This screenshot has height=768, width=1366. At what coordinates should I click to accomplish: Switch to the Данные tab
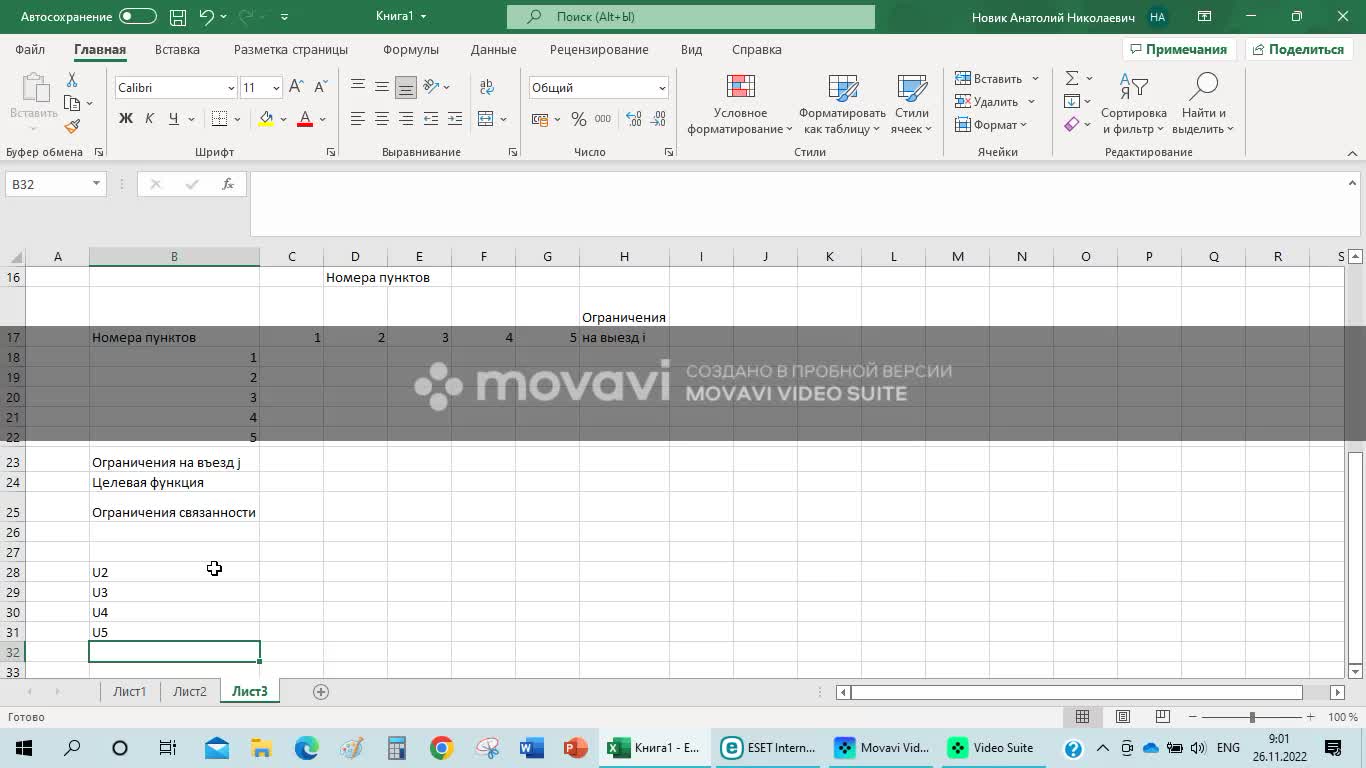(494, 49)
